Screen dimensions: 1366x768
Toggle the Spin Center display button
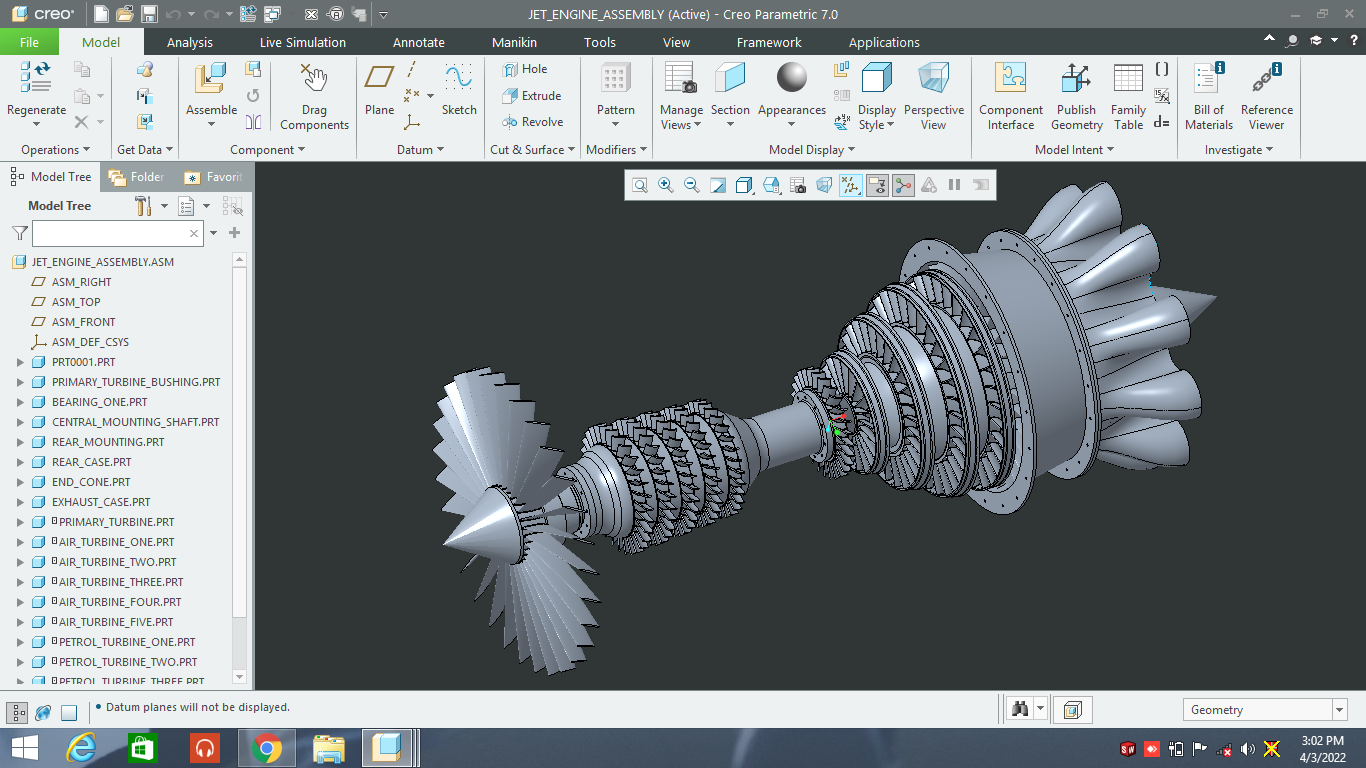click(x=903, y=185)
